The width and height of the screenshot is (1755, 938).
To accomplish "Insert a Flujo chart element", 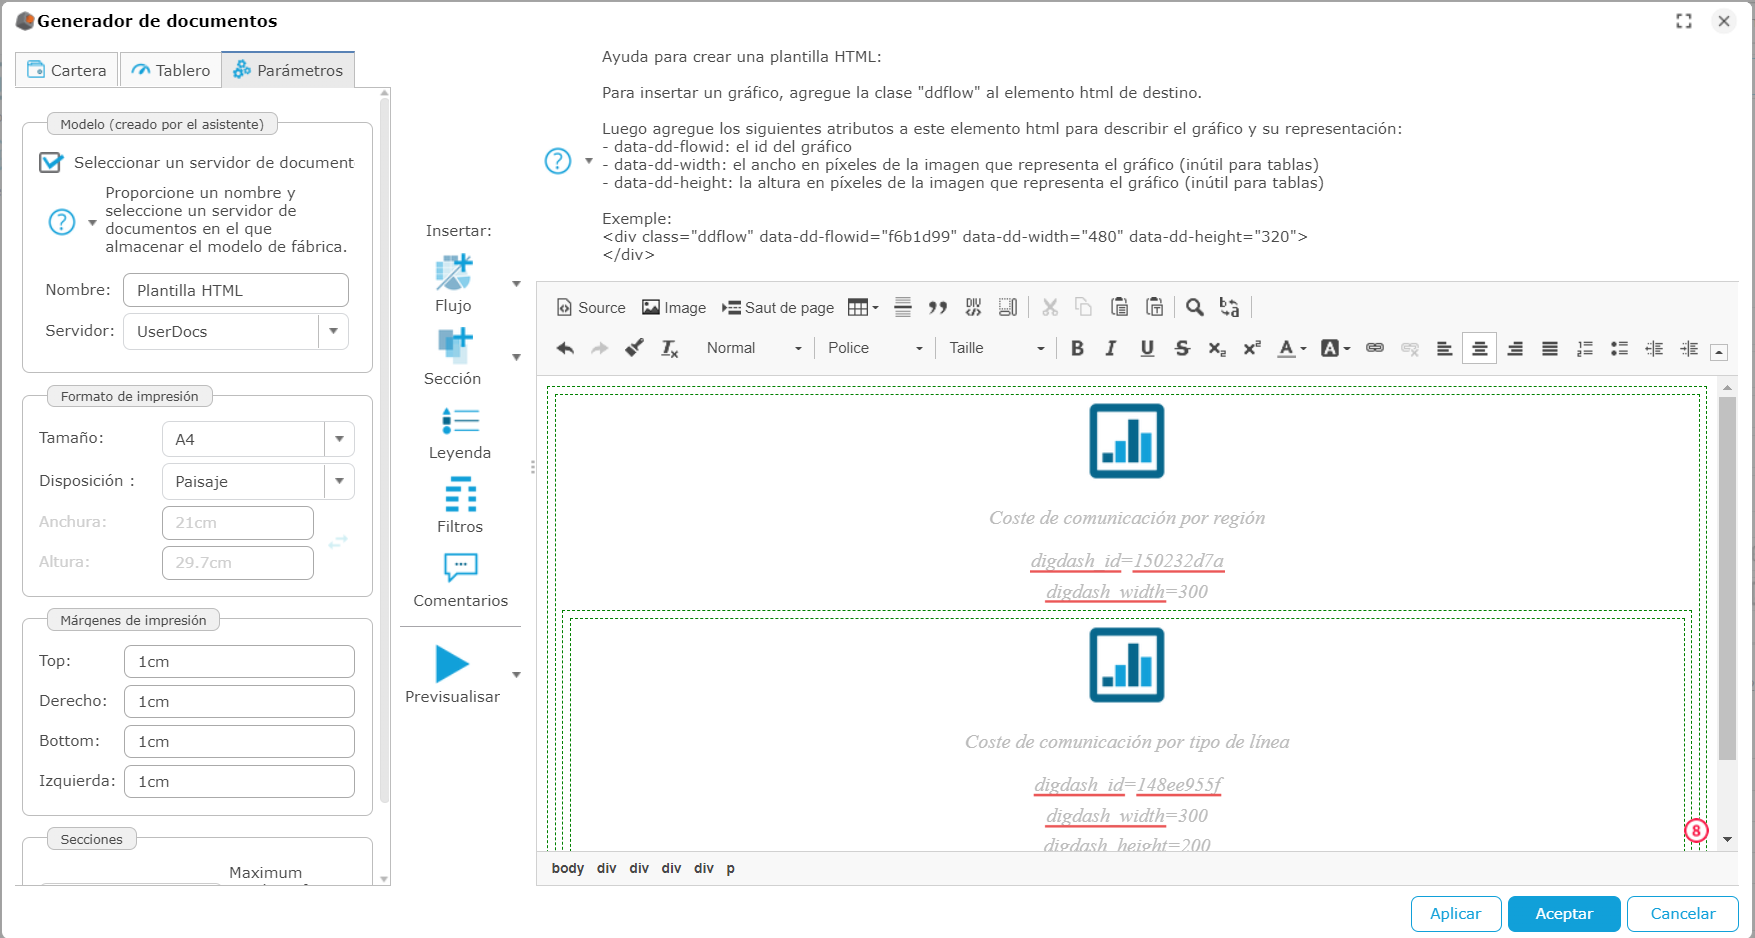I will (454, 284).
